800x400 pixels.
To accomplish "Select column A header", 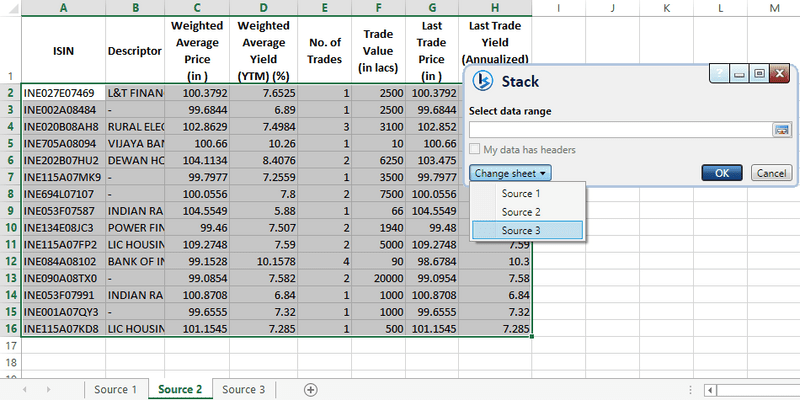I will (x=63, y=8).
